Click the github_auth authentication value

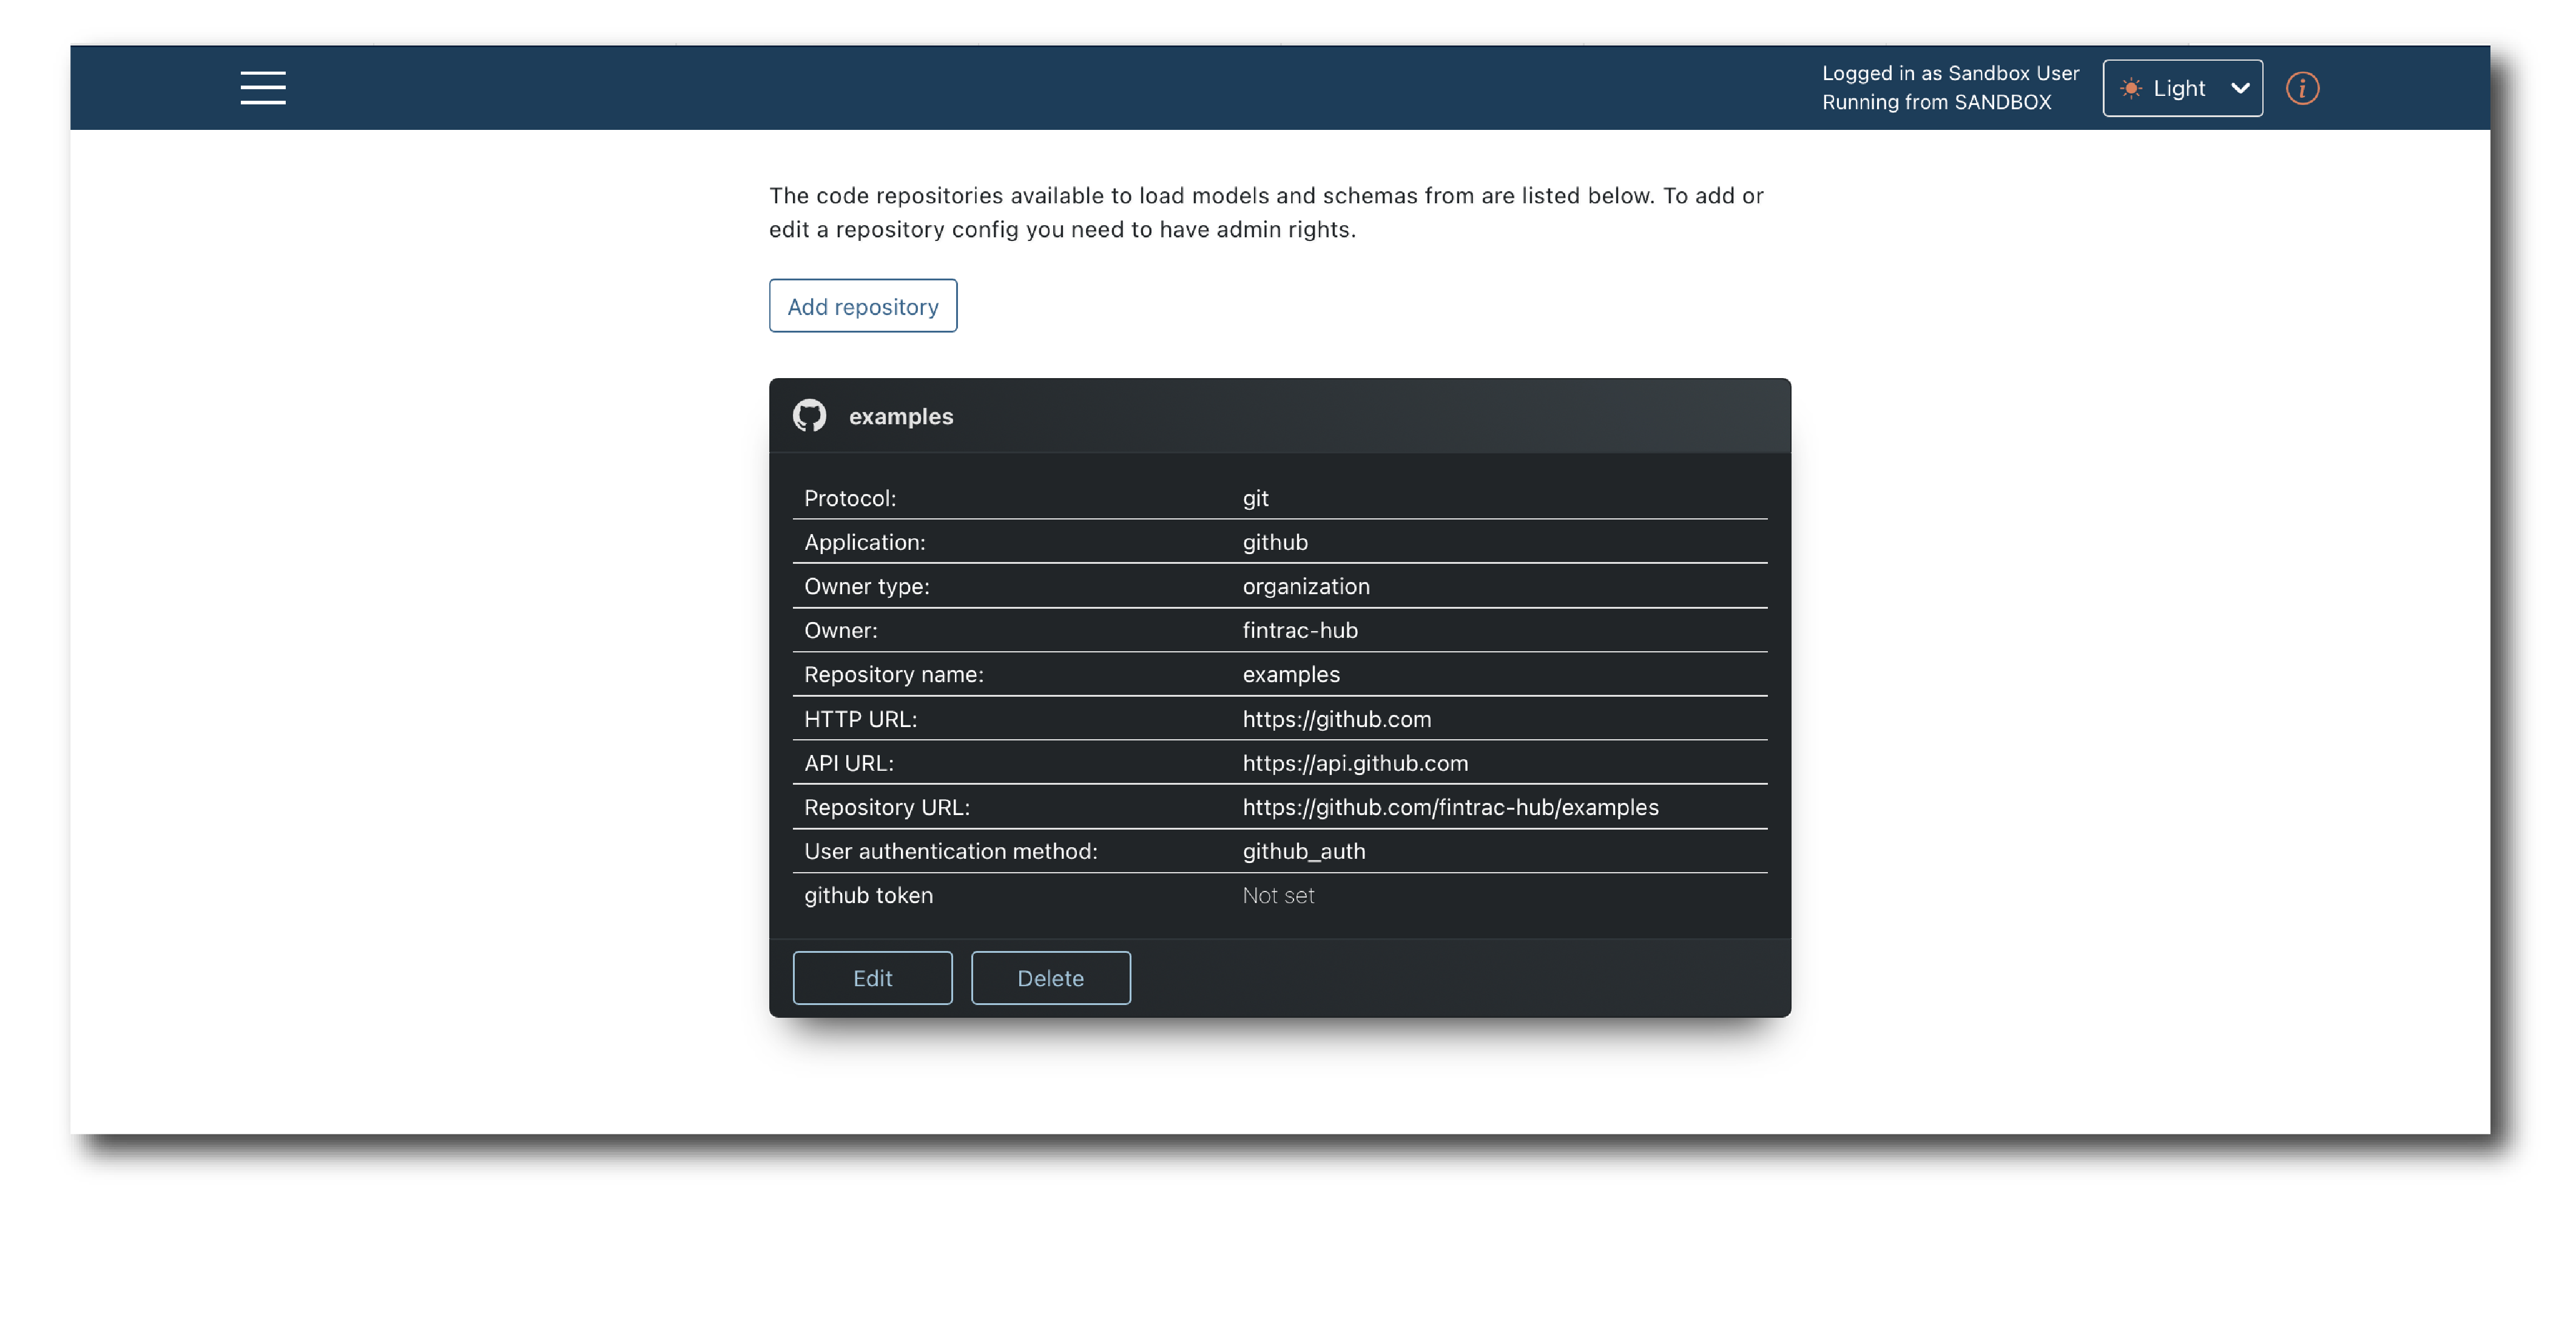(1303, 851)
